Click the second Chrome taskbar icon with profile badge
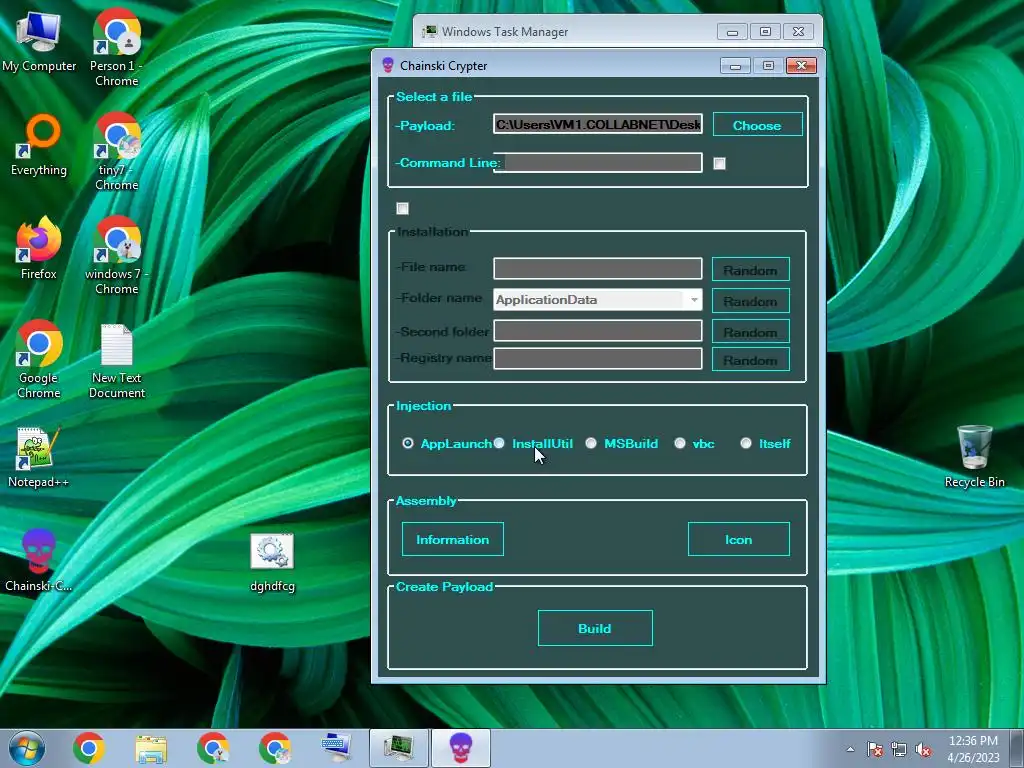 point(213,748)
